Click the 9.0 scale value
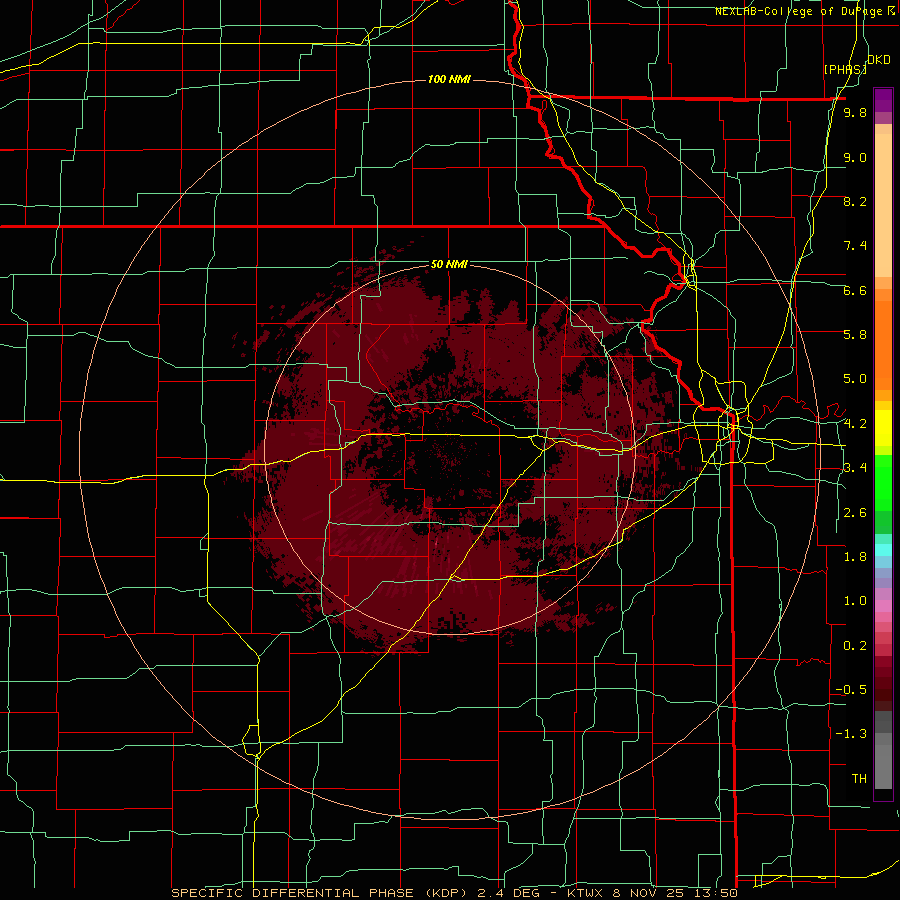Viewport: 900px width, 900px height. point(855,157)
